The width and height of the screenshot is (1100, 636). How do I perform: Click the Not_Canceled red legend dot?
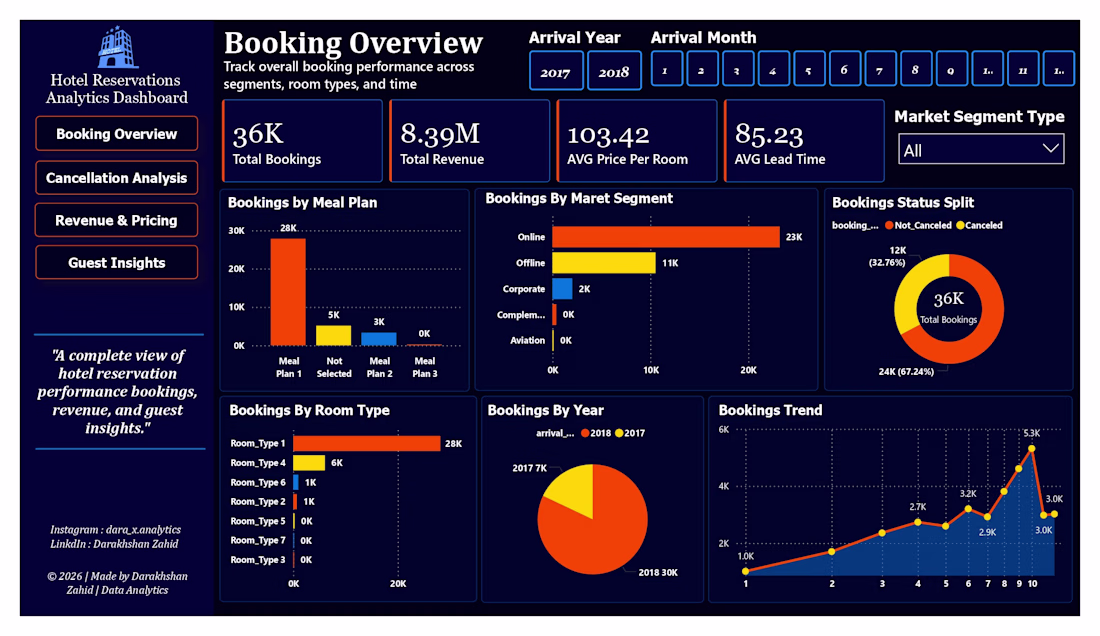(x=889, y=225)
